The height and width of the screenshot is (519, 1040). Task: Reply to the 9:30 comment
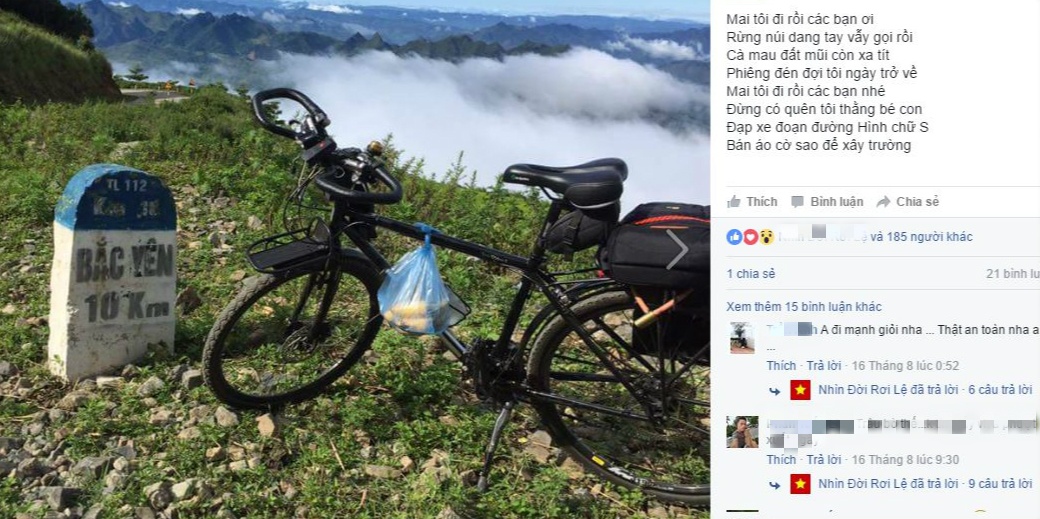pyautogui.click(x=823, y=460)
